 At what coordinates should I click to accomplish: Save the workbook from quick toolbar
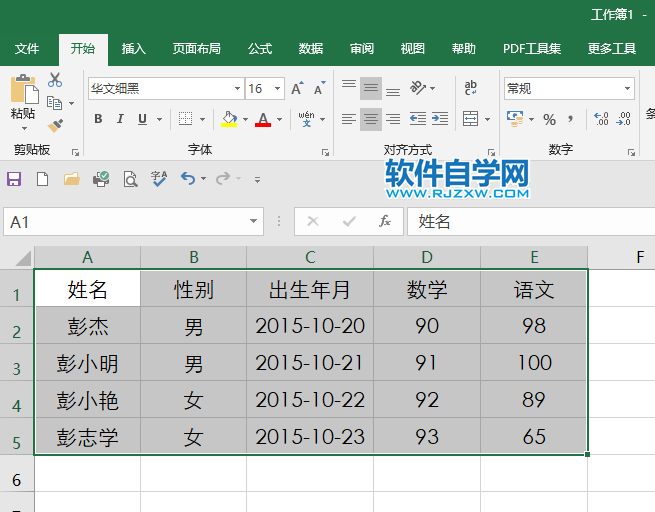coord(14,179)
